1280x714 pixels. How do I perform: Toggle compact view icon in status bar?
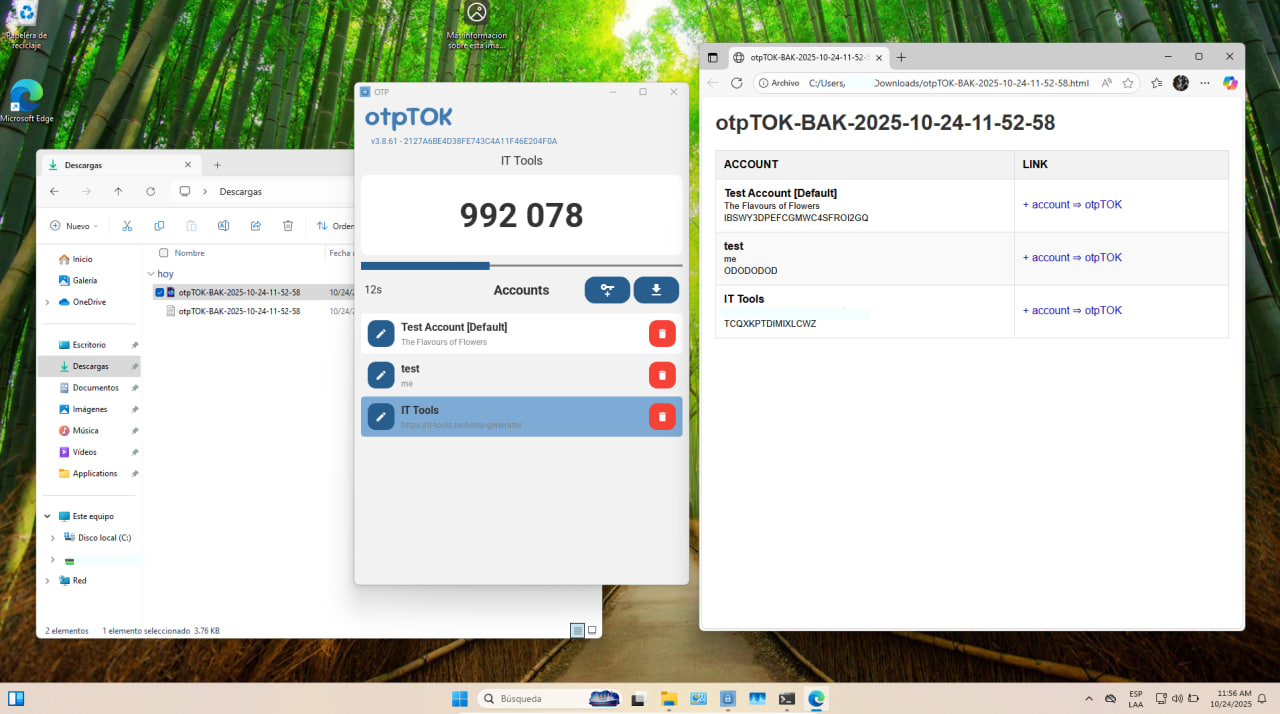pos(593,630)
